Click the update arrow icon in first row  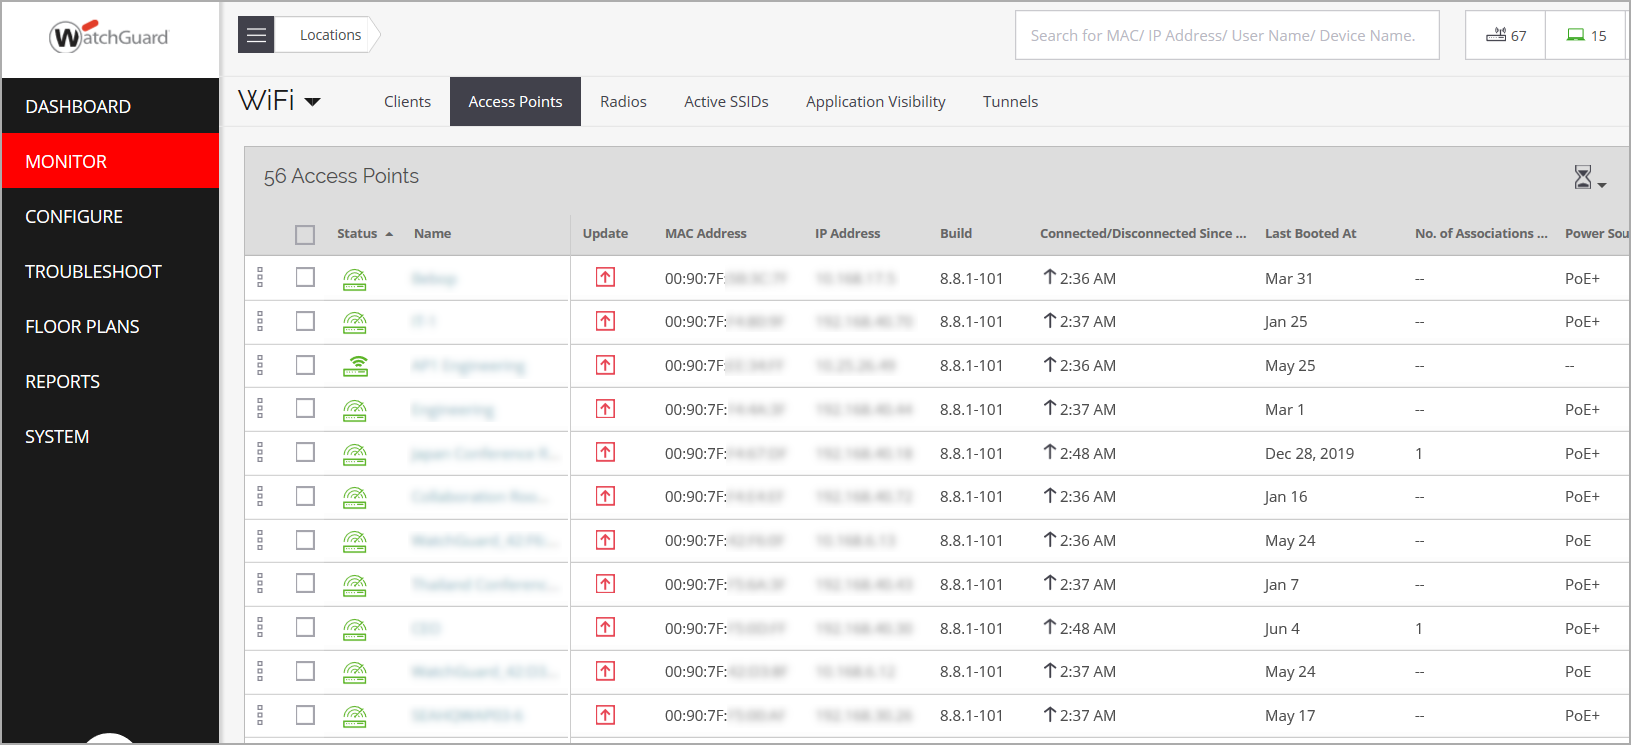tap(605, 278)
